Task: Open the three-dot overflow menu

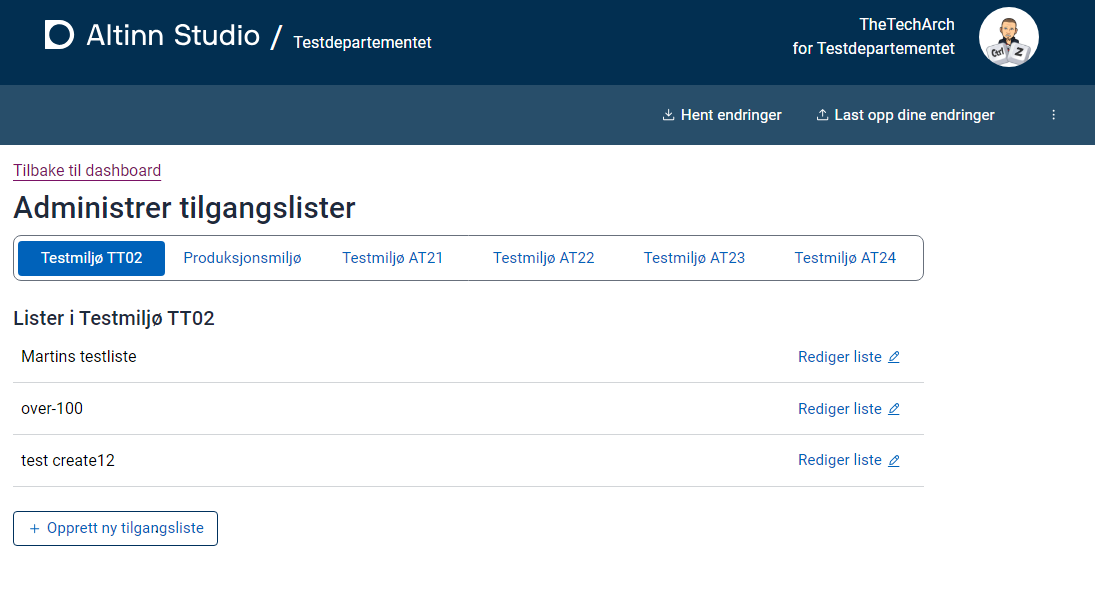Action: click(x=1053, y=114)
